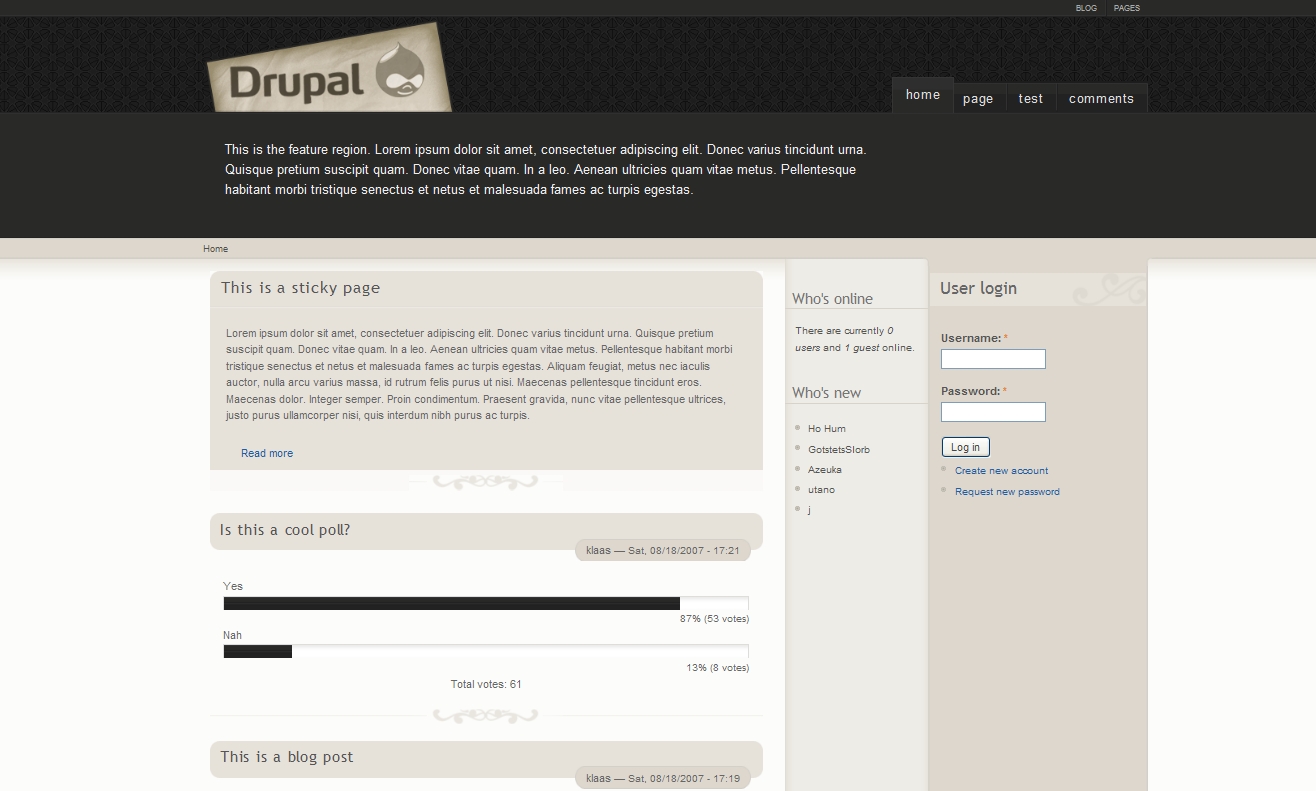Click the PAGES link in top bar

pyautogui.click(x=1126, y=8)
